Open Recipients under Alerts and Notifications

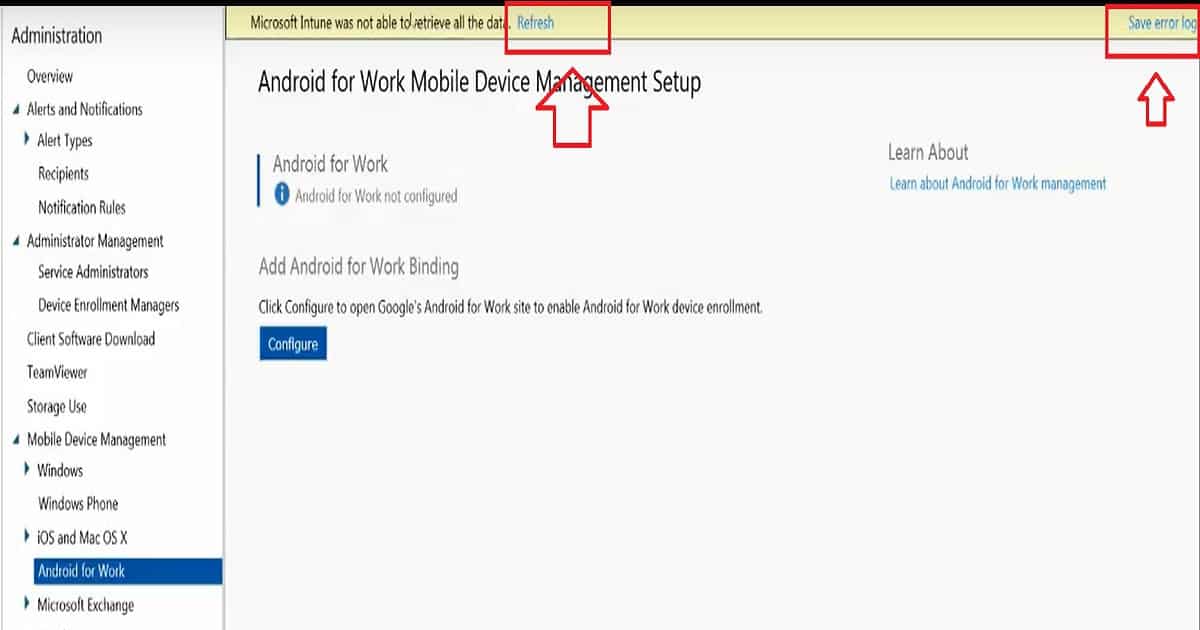[x=63, y=174]
